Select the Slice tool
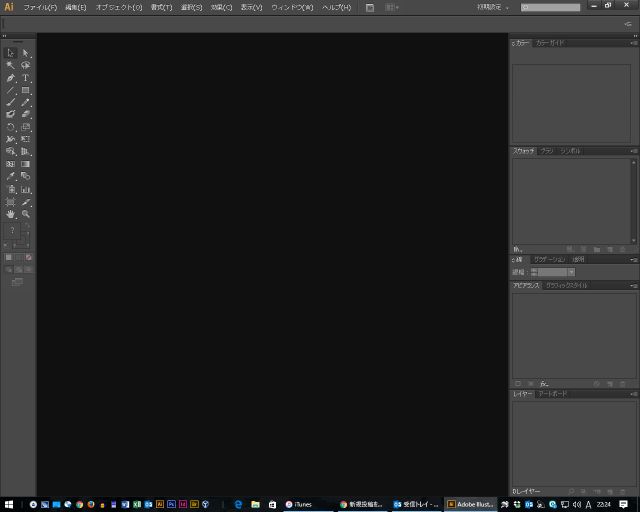The height and width of the screenshot is (512, 640). click(x=26, y=202)
